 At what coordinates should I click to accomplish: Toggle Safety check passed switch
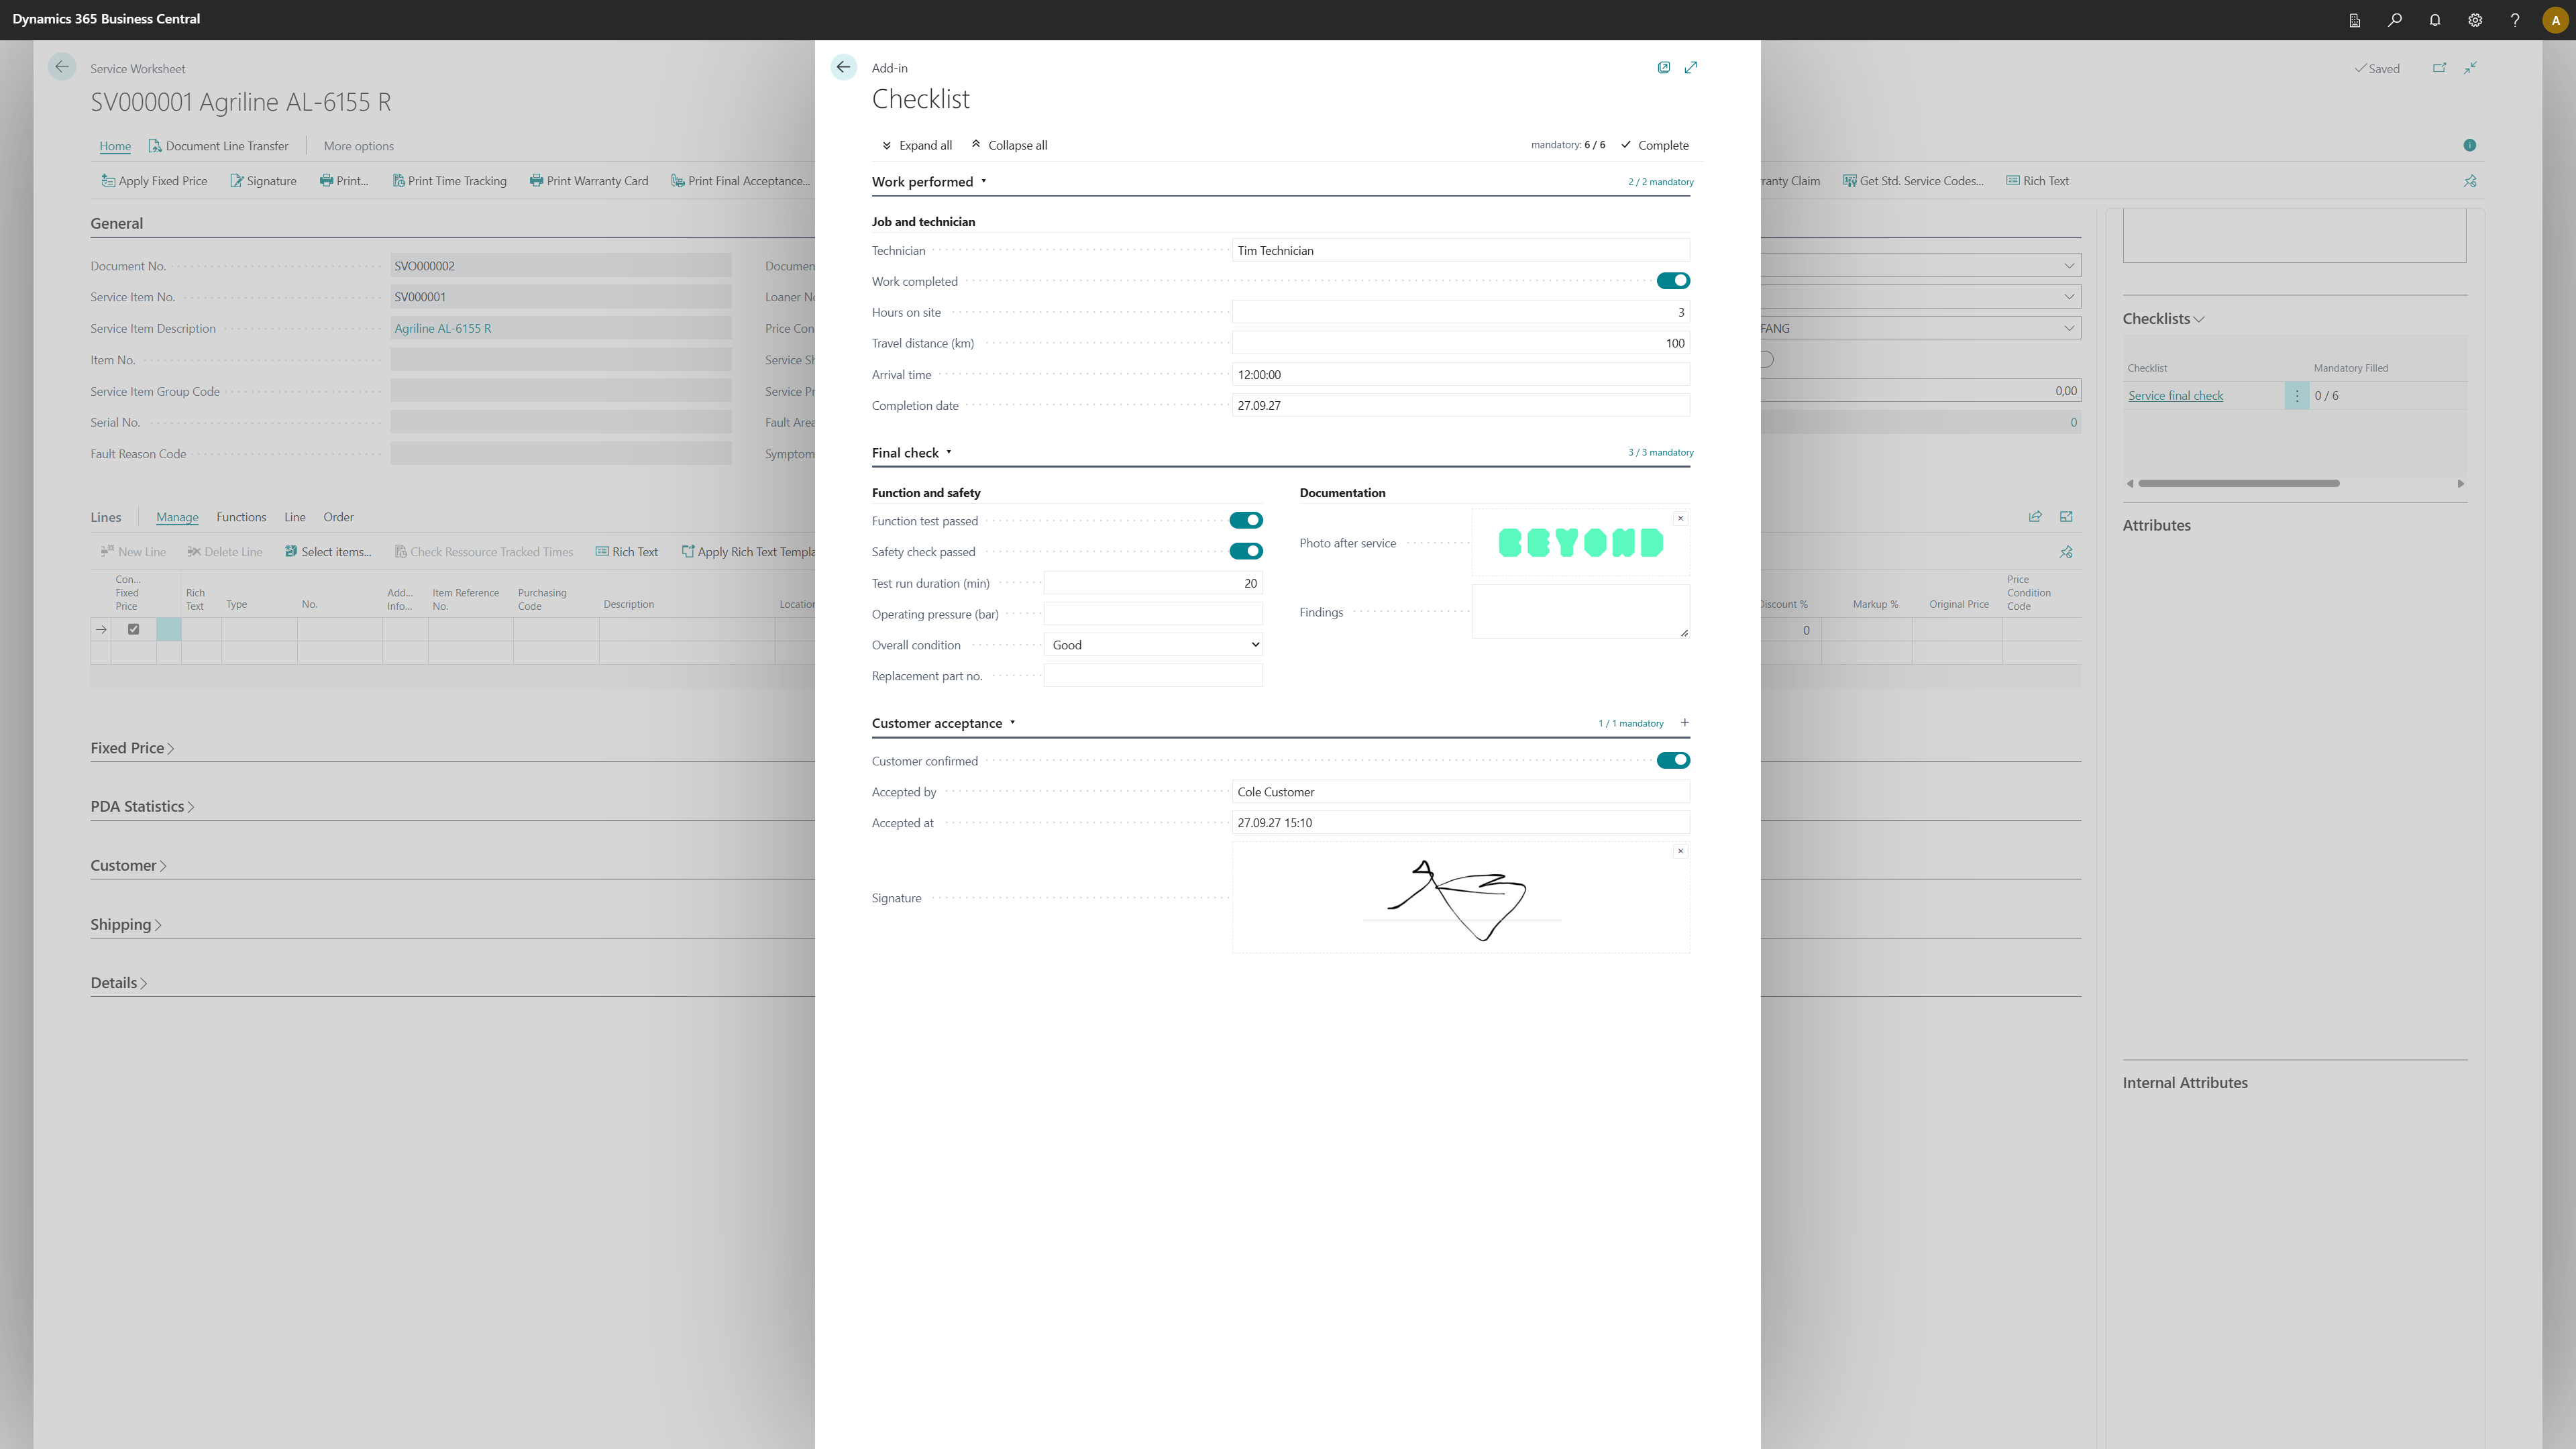[x=1246, y=551]
